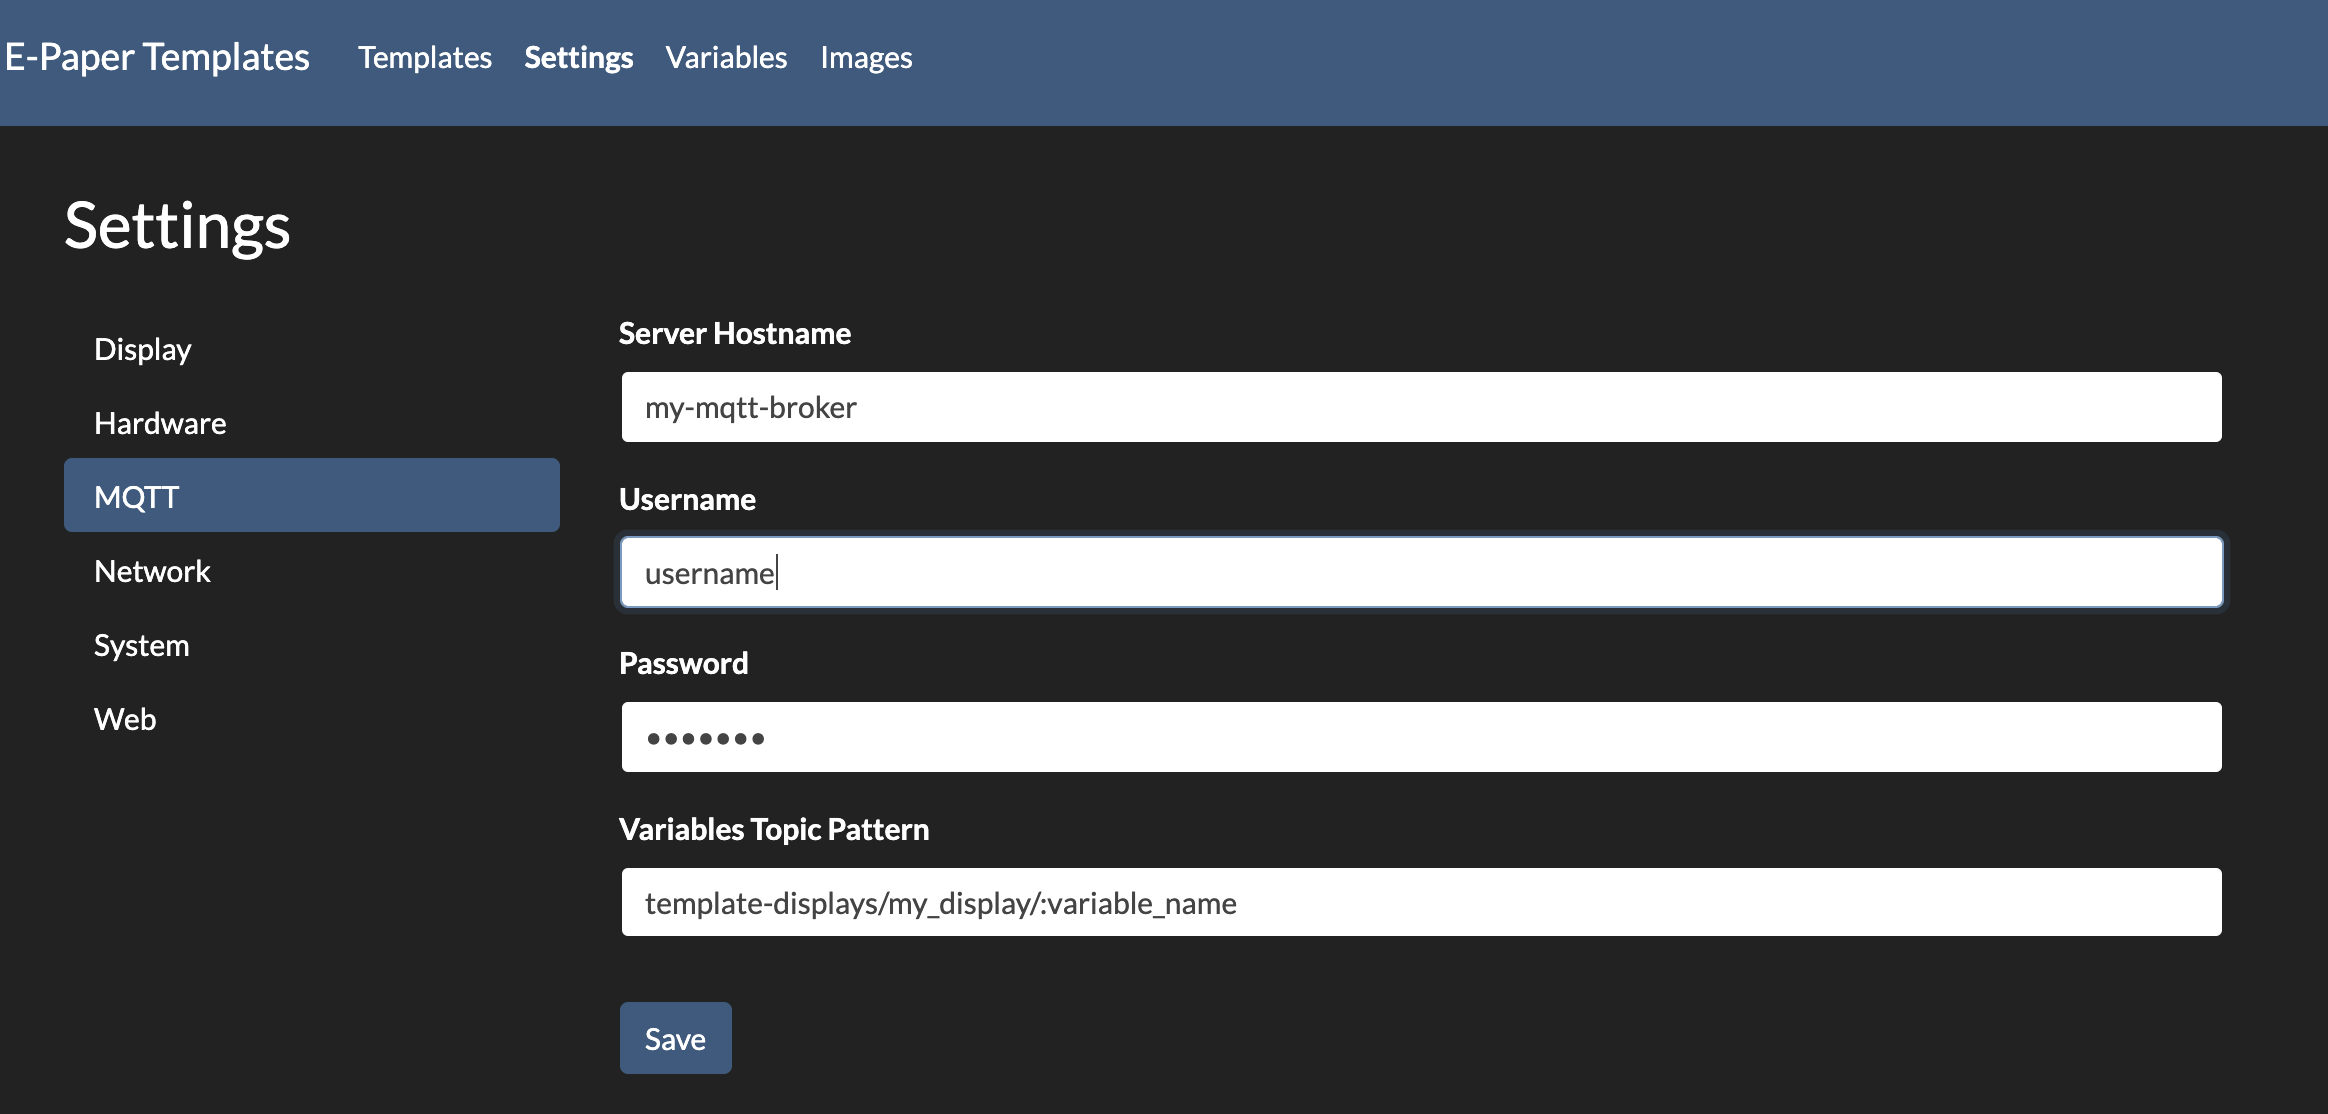Expand the Network settings section
The height and width of the screenshot is (1114, 2328).
pyautogui.click(x=151, y=569)
